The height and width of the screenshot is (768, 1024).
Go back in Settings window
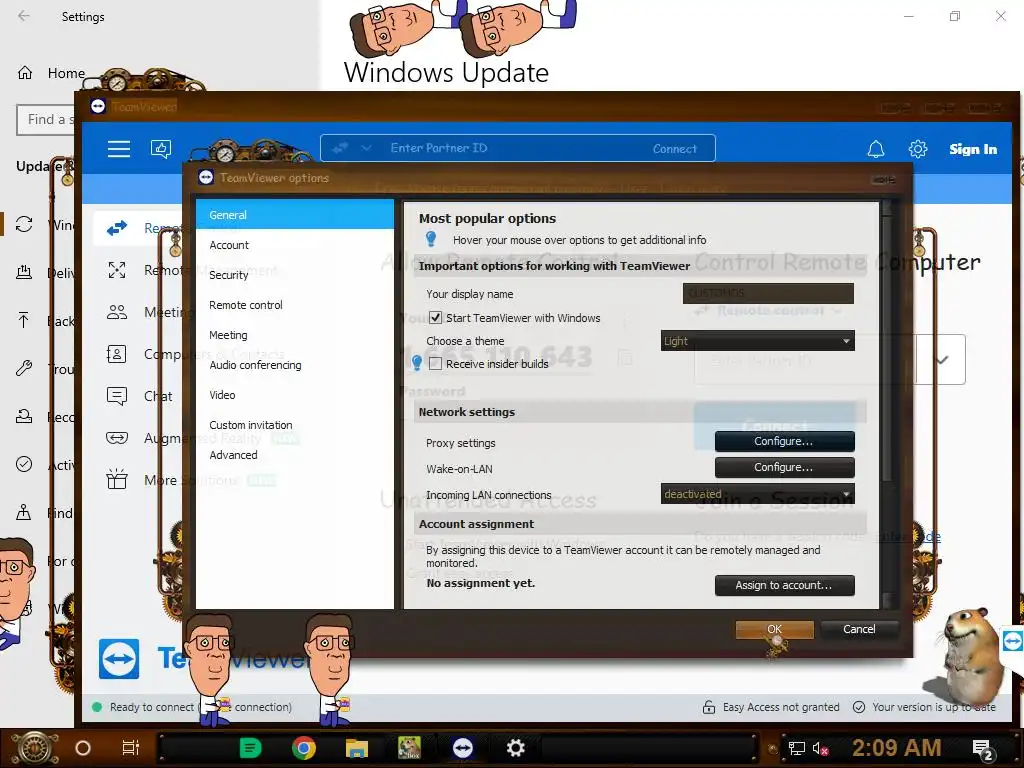click(24, 16)
